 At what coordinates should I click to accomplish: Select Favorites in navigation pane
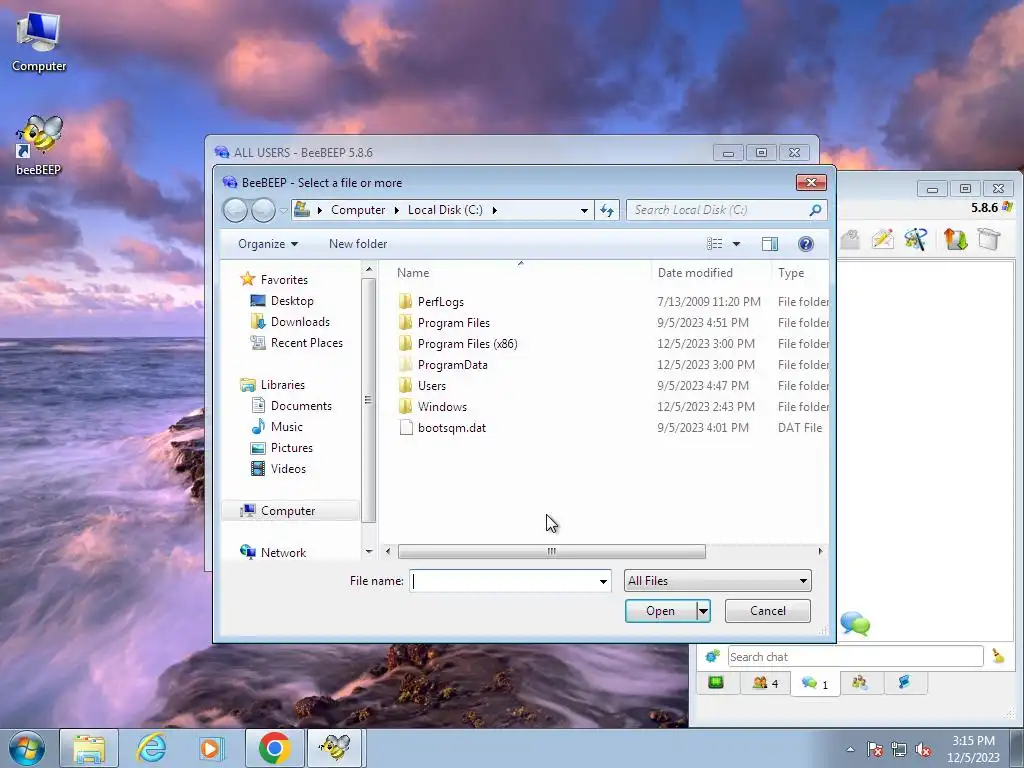click(284, 280)
